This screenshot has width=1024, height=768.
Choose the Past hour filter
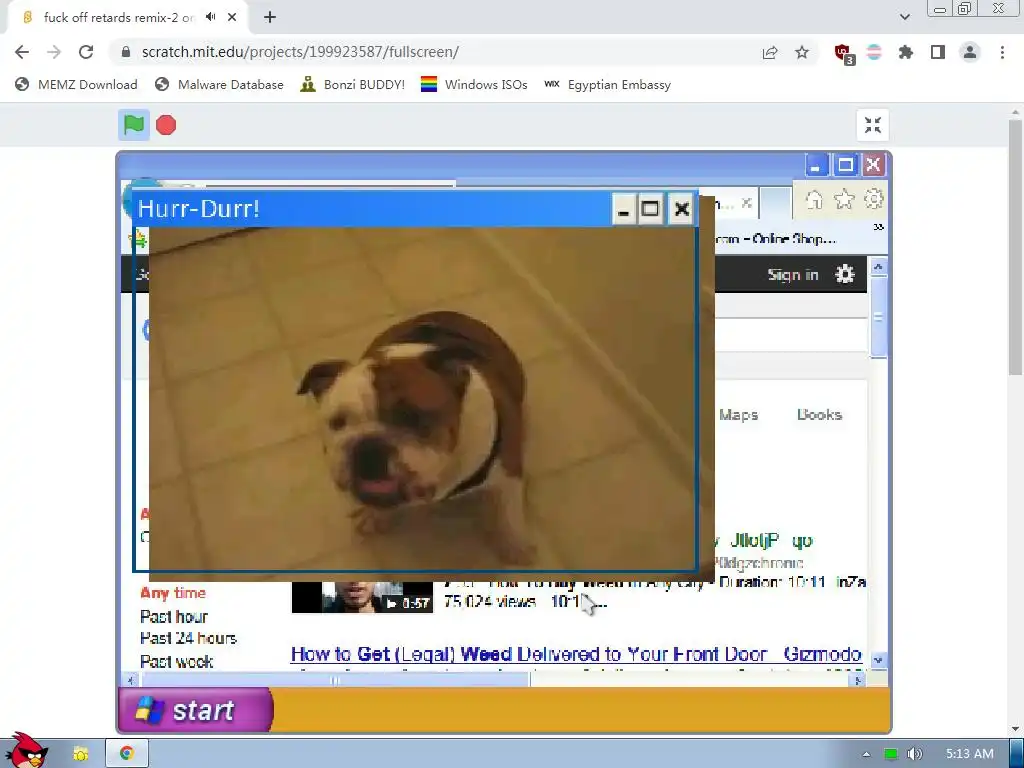click(x=174, y=616)
